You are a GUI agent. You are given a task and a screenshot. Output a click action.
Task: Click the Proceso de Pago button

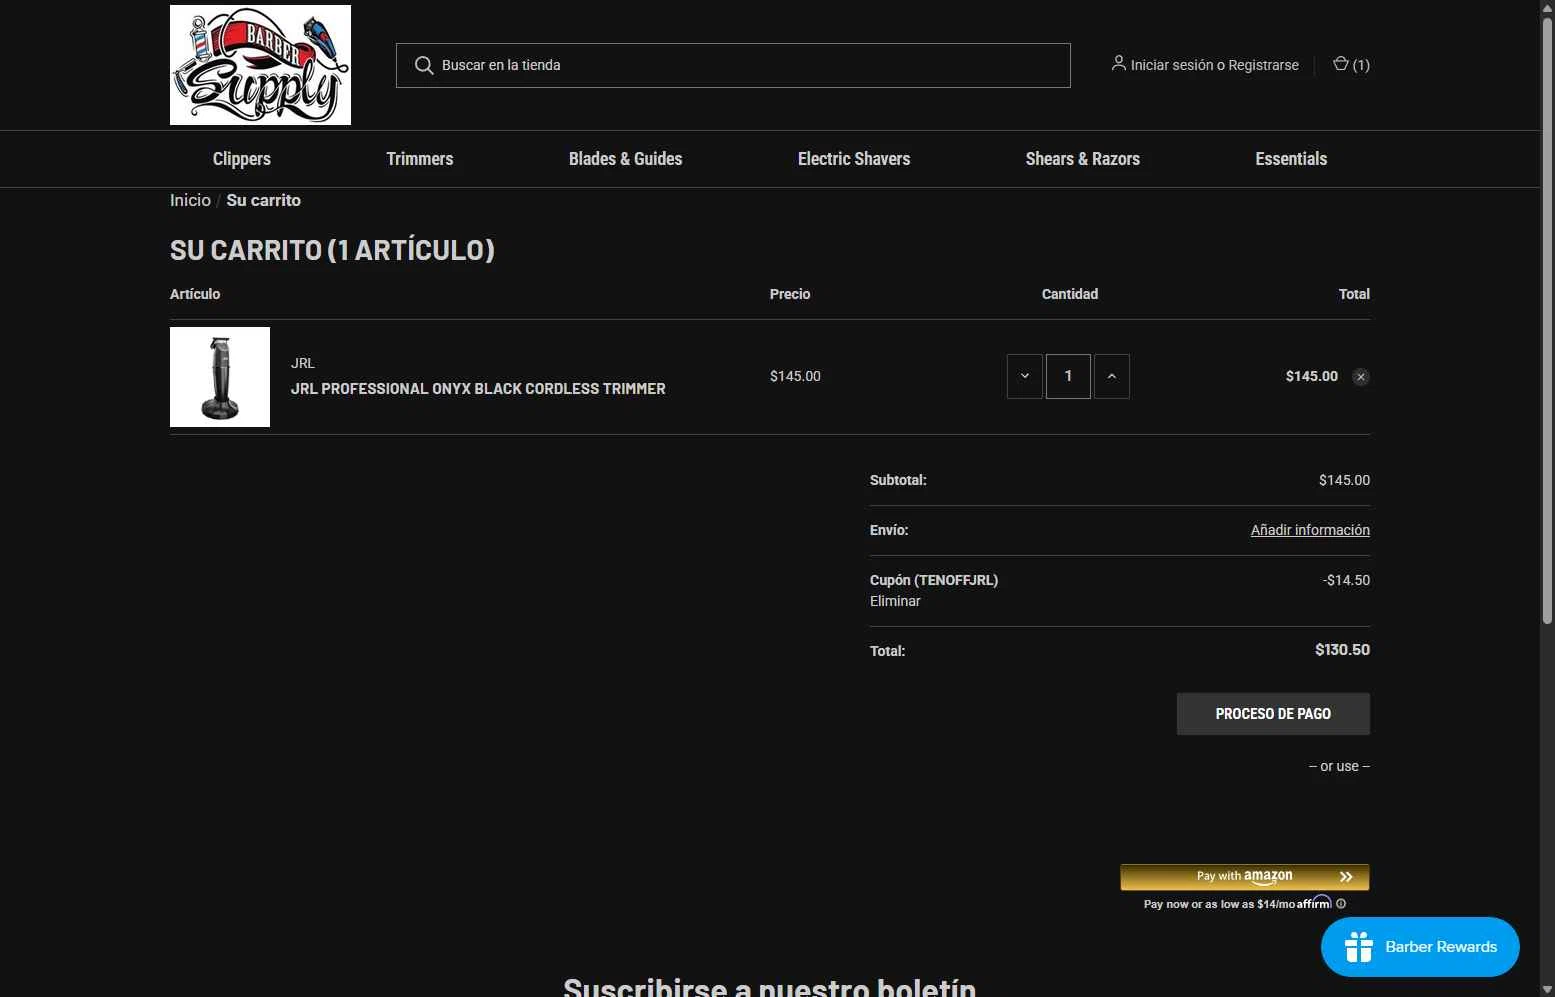tap(1273, 714)
